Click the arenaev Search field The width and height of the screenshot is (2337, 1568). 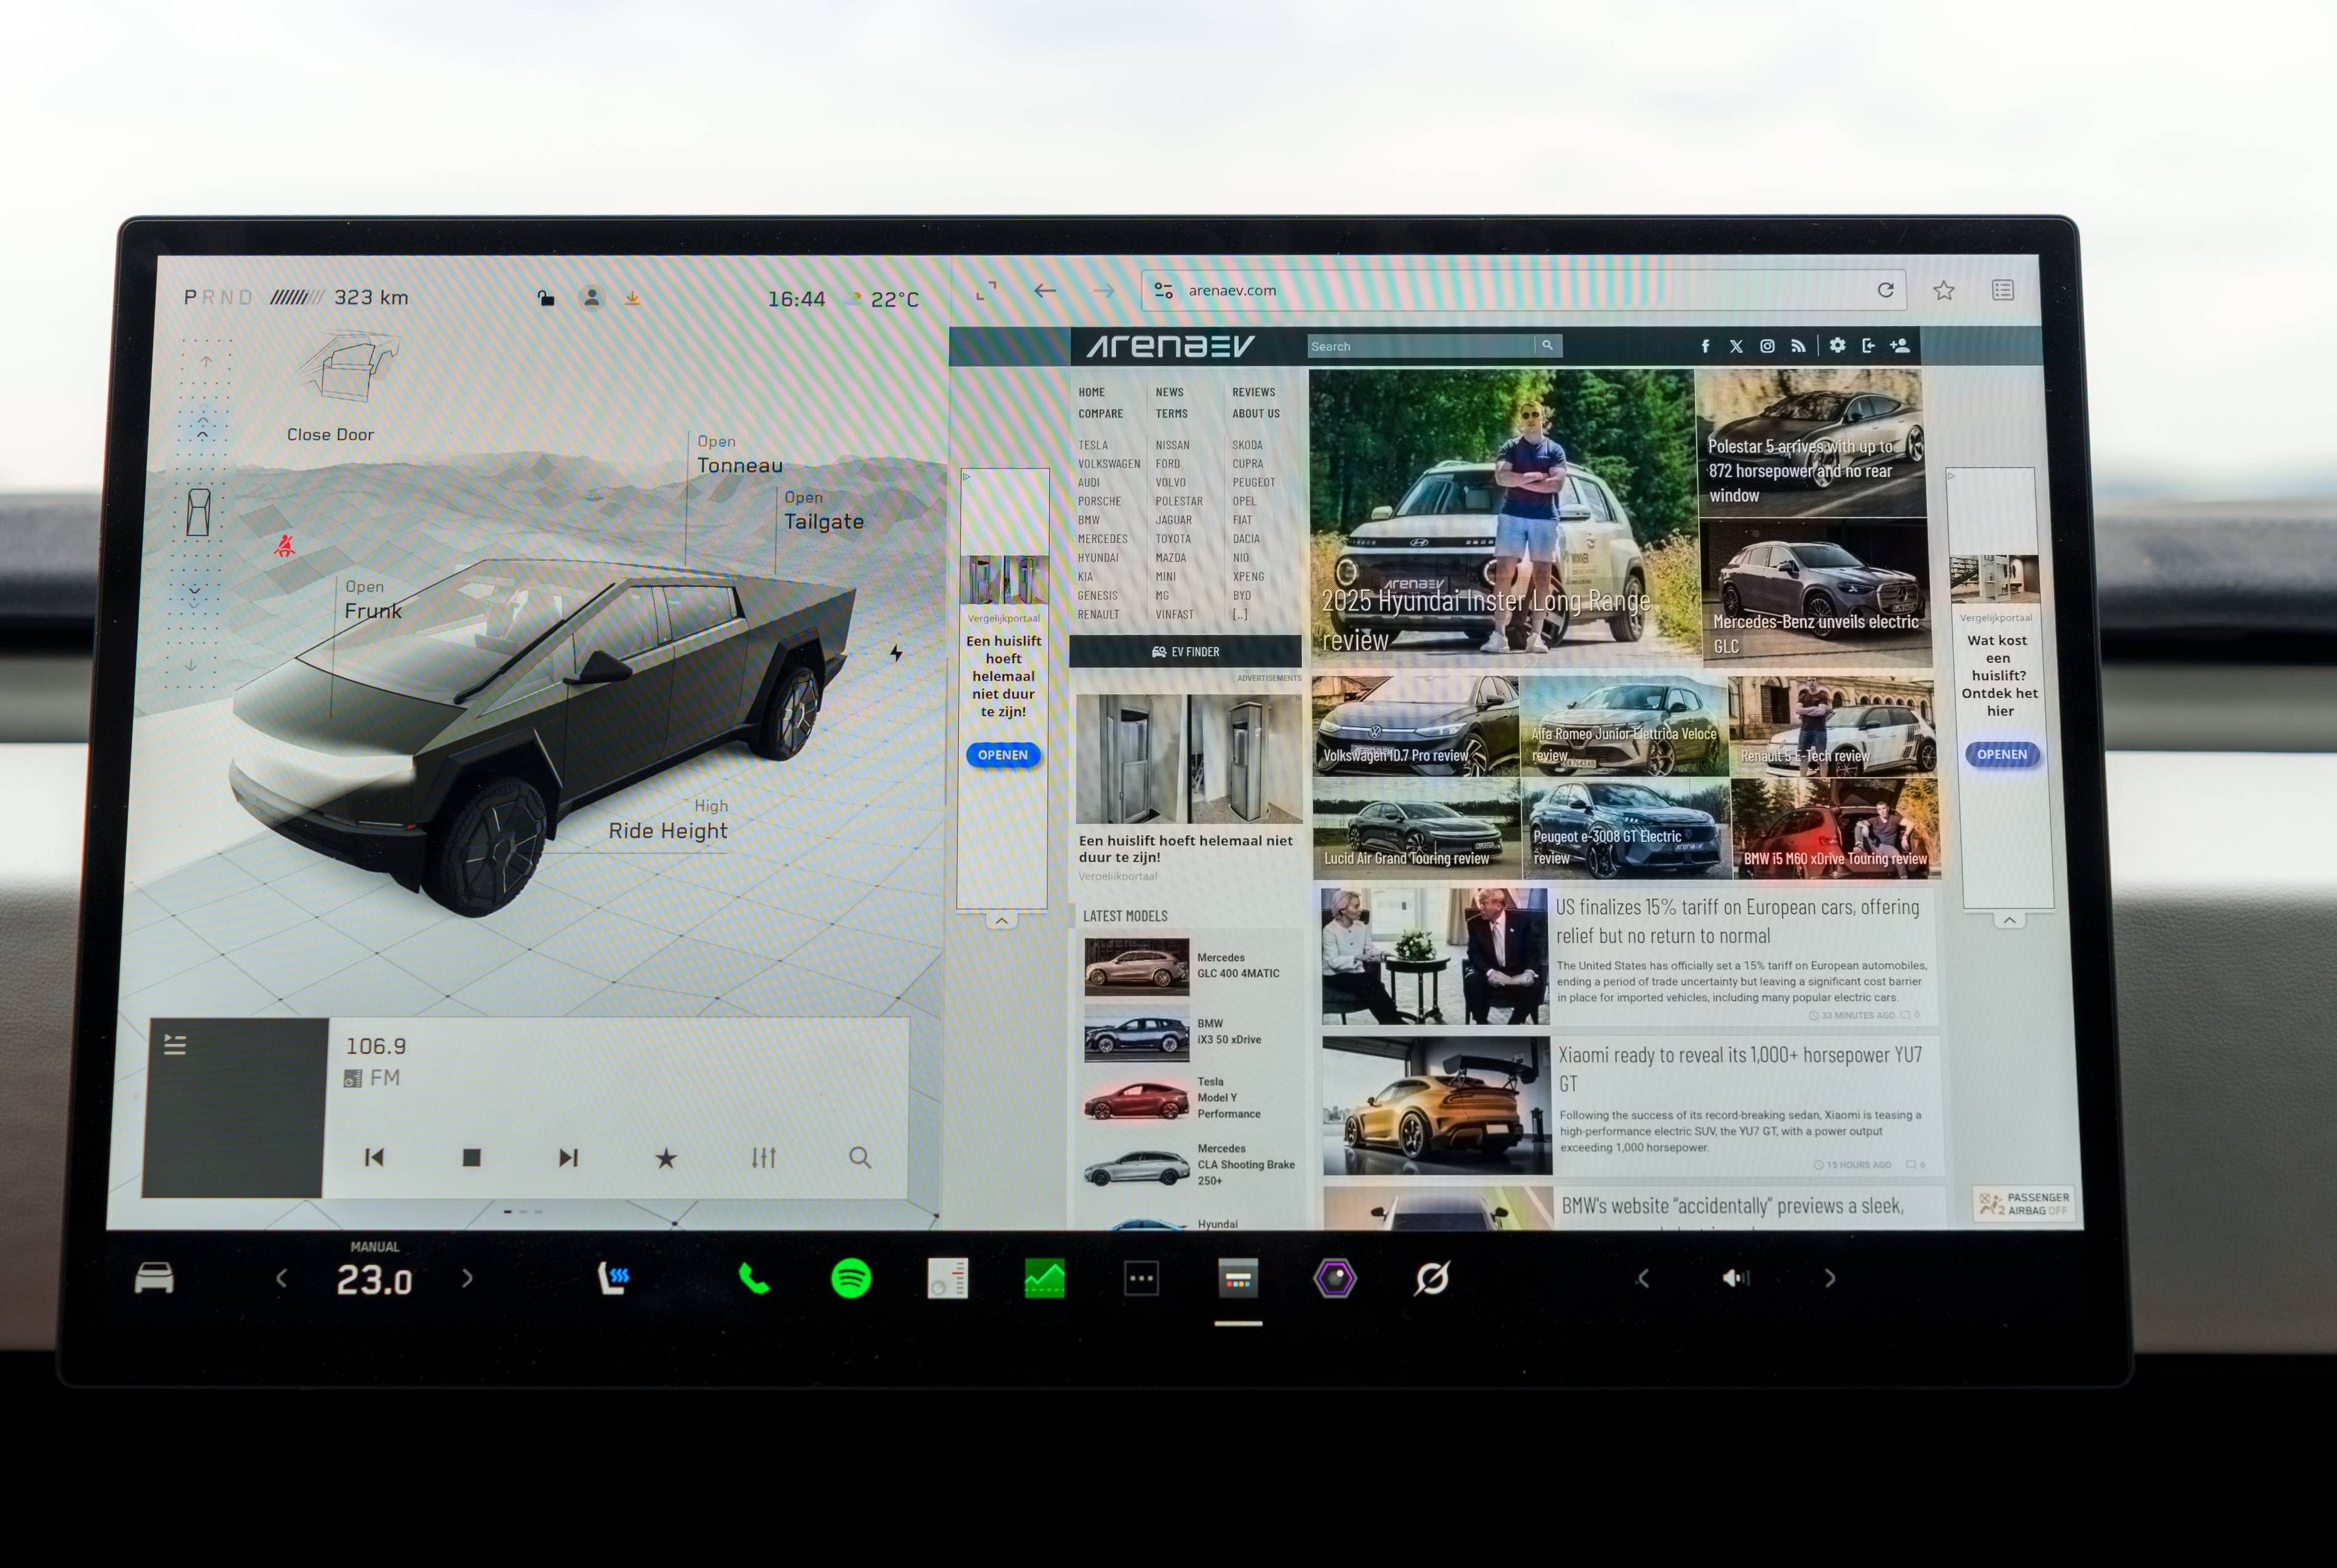[x=1420, y=346]
